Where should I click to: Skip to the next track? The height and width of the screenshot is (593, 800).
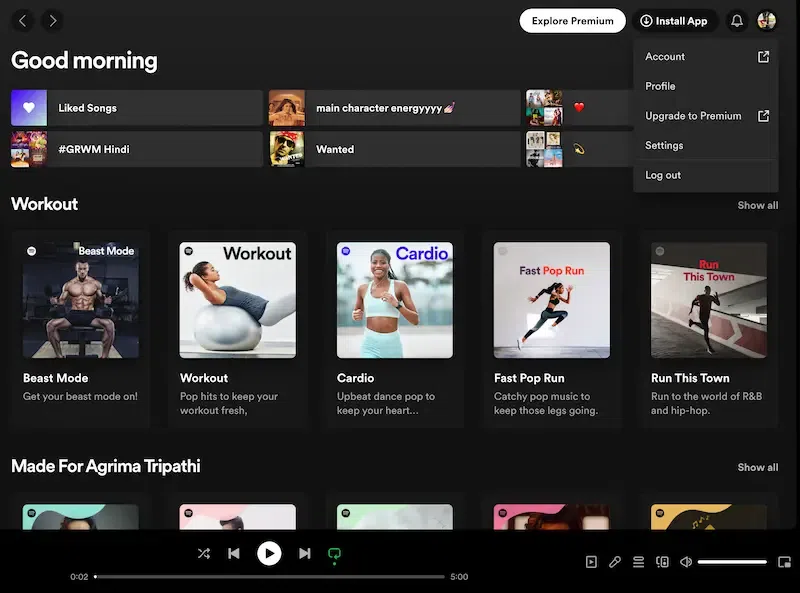tap(305, 553)
